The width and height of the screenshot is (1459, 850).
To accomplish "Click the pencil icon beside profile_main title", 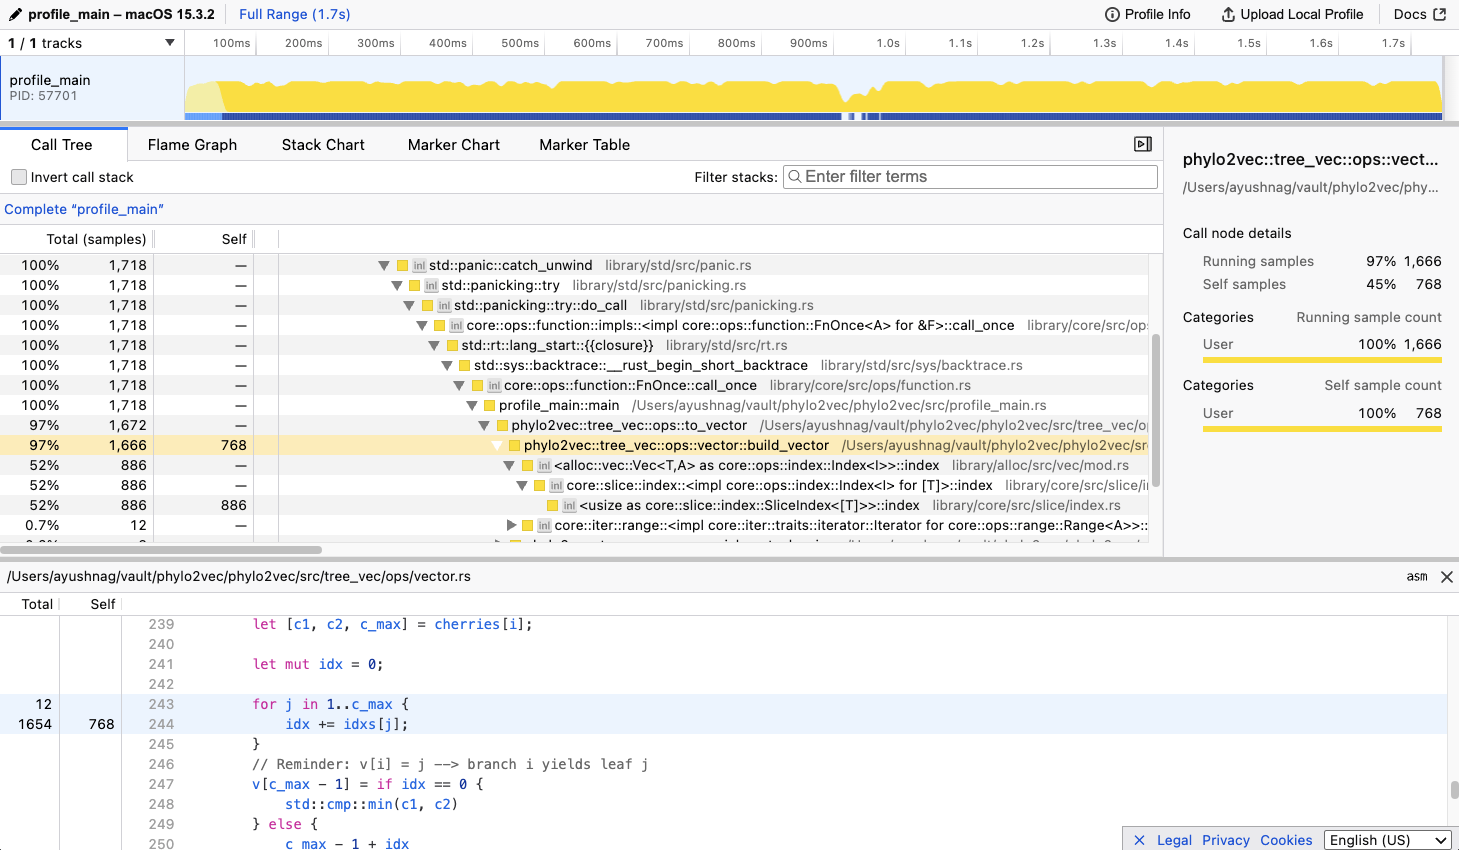I will [15, 14].
